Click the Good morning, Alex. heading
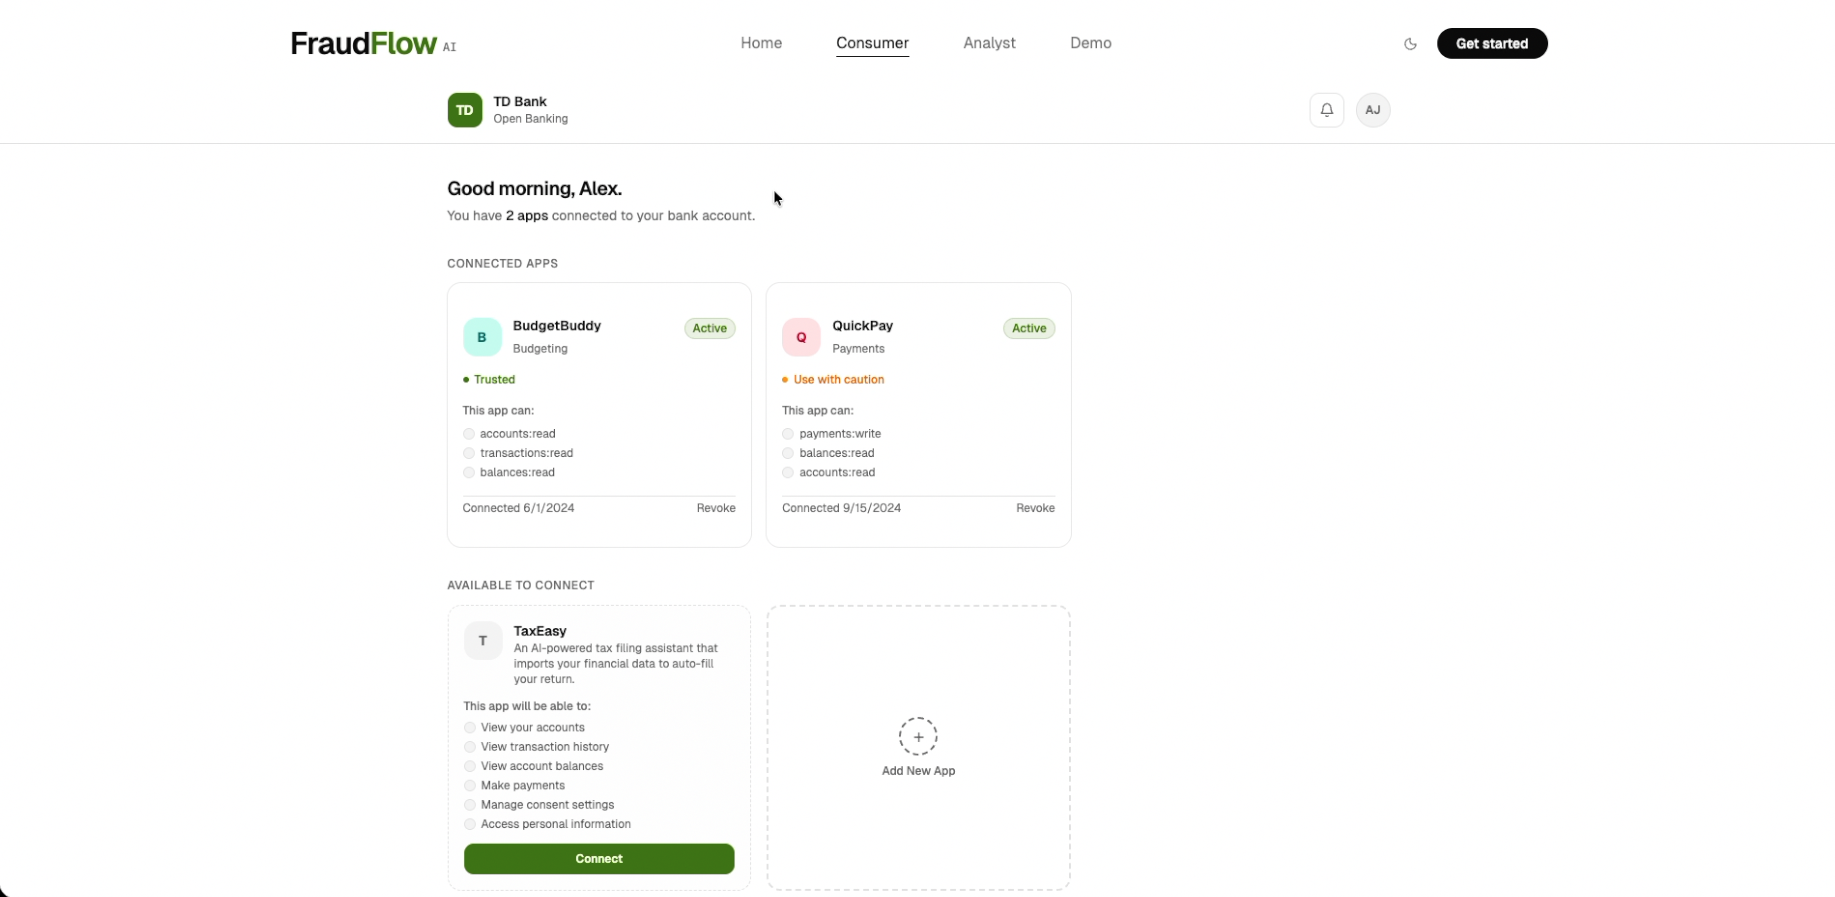Screen dimensions: 1835x897 pos(534,188)
